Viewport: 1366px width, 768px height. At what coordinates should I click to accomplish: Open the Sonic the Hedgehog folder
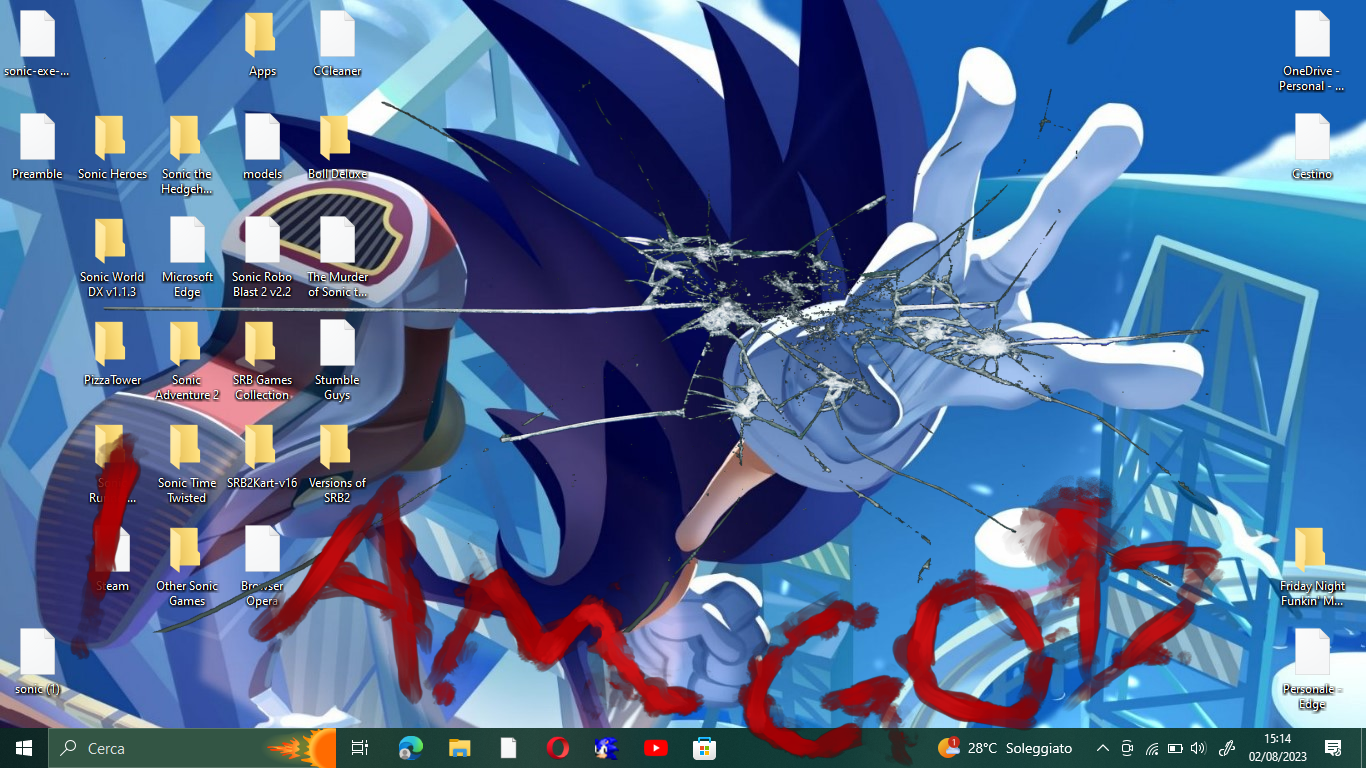point(187,155)
